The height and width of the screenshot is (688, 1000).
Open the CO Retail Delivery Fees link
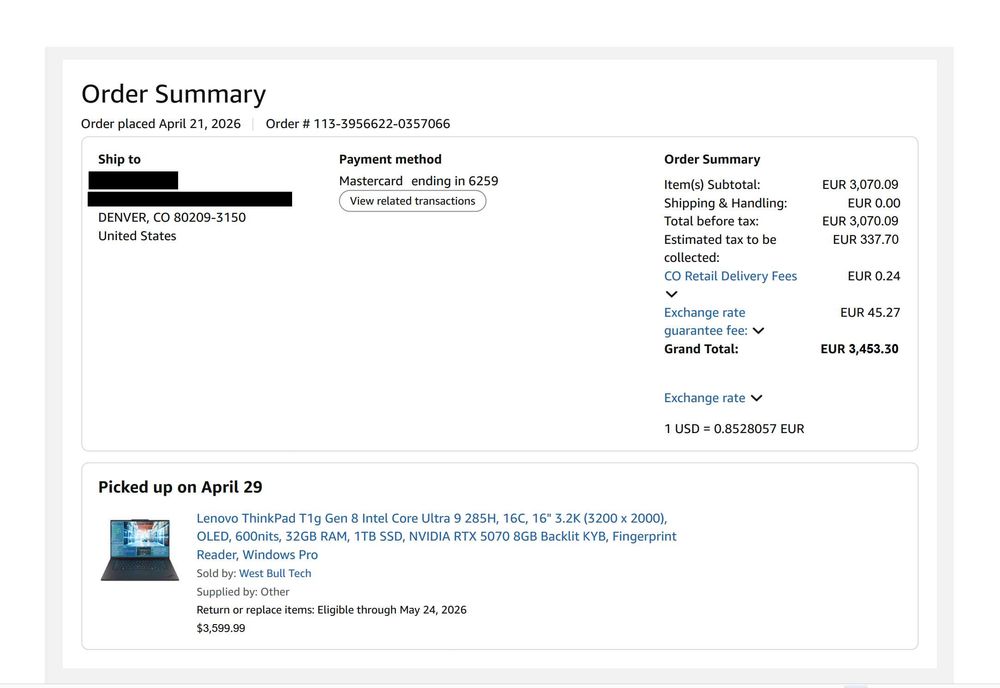[730, 276]
